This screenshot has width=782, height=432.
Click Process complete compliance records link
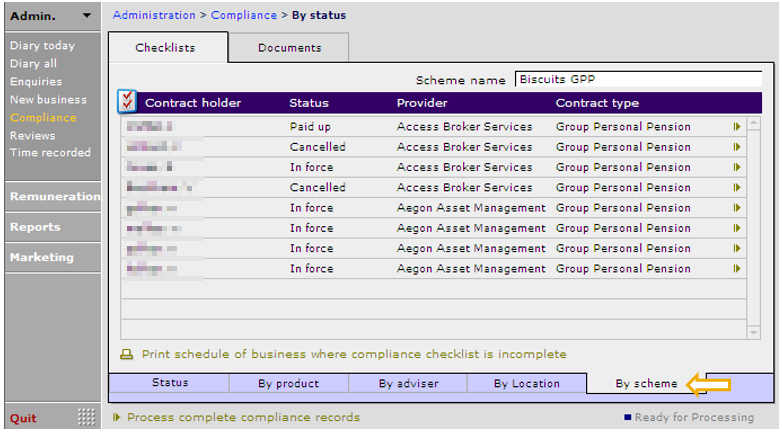243,417
